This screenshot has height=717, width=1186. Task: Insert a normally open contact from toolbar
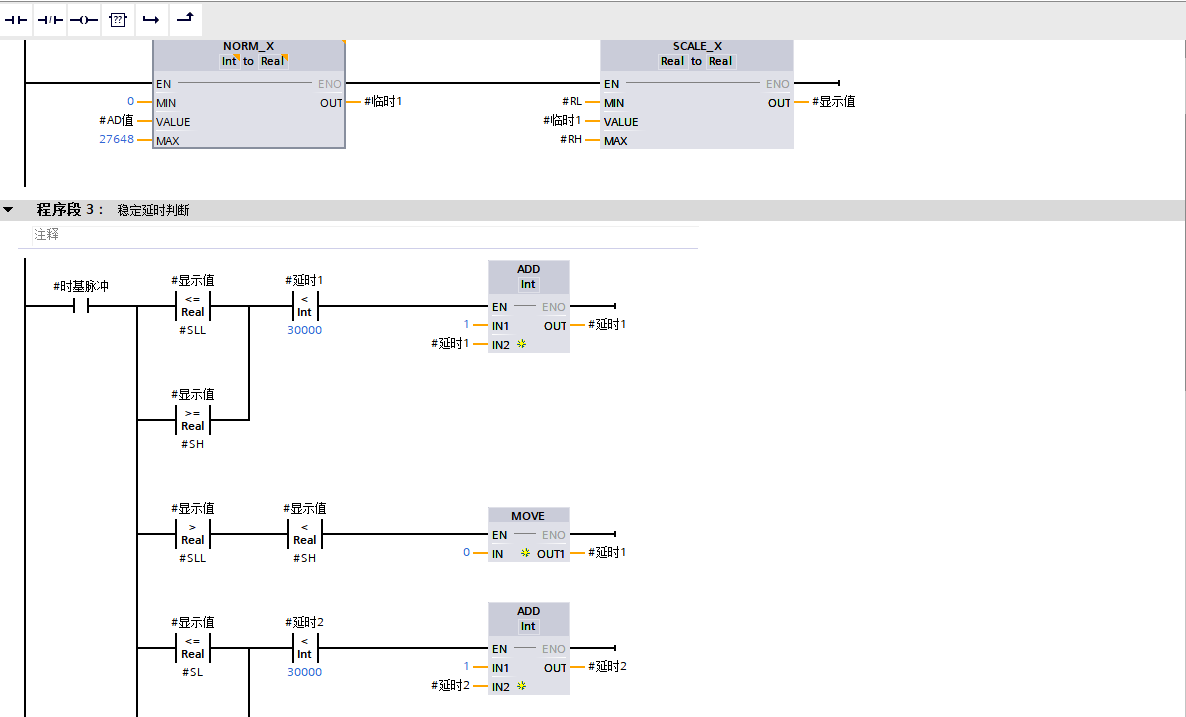tap(17, 20)
